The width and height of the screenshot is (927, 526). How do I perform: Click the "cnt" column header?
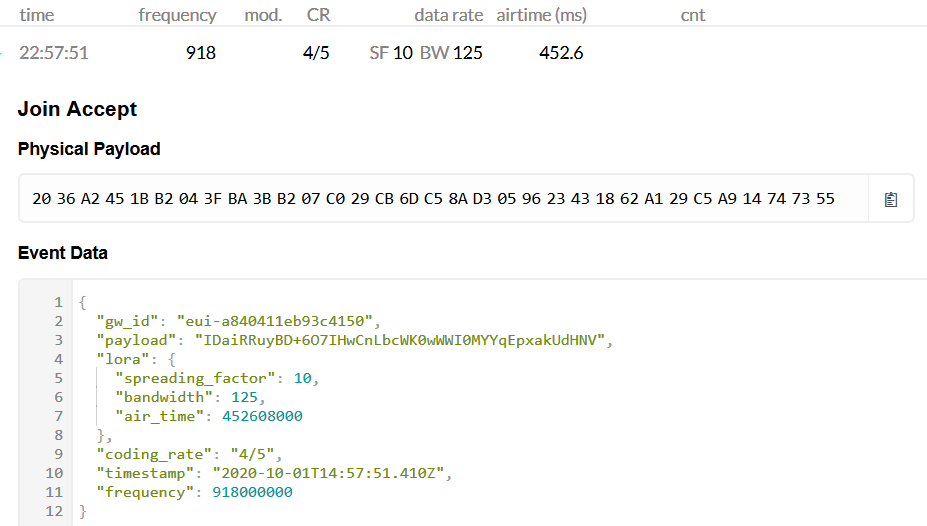click(693, 15)
